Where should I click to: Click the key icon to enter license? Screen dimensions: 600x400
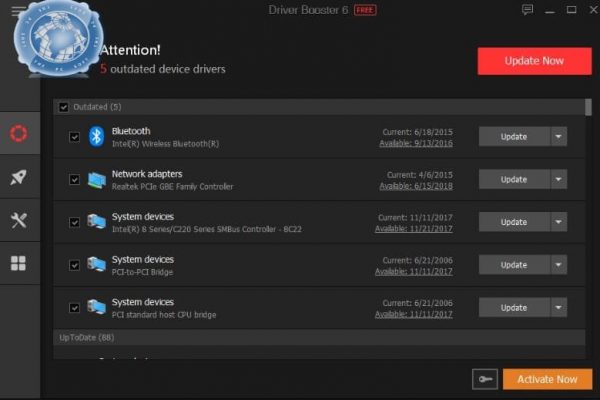pyautogui.click(x=485, y=379)
